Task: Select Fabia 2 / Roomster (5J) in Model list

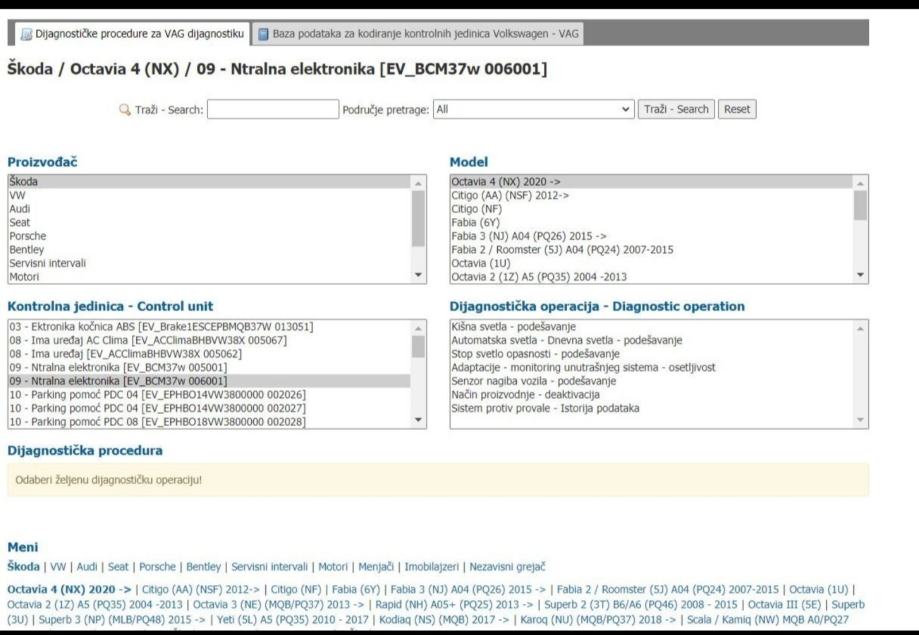Action: click(652, 249)
